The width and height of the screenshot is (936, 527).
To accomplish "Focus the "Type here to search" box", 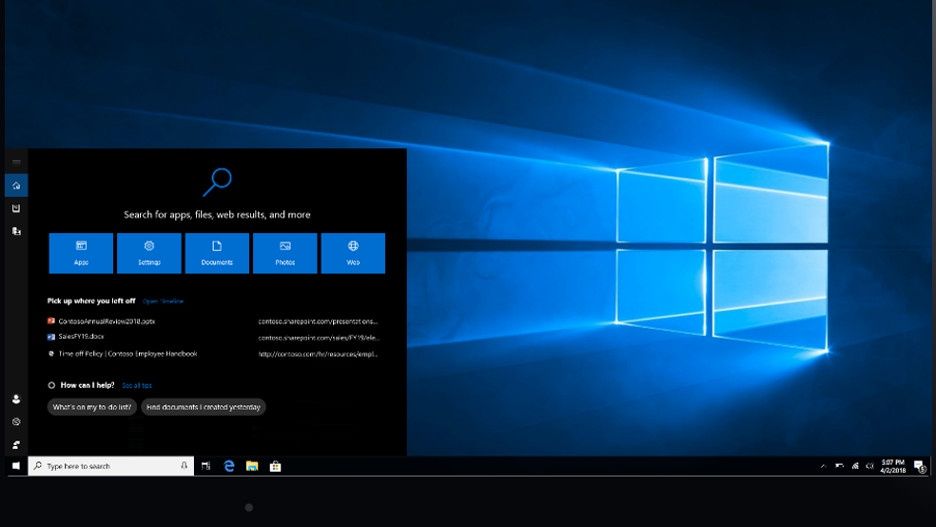I will 111,466.
